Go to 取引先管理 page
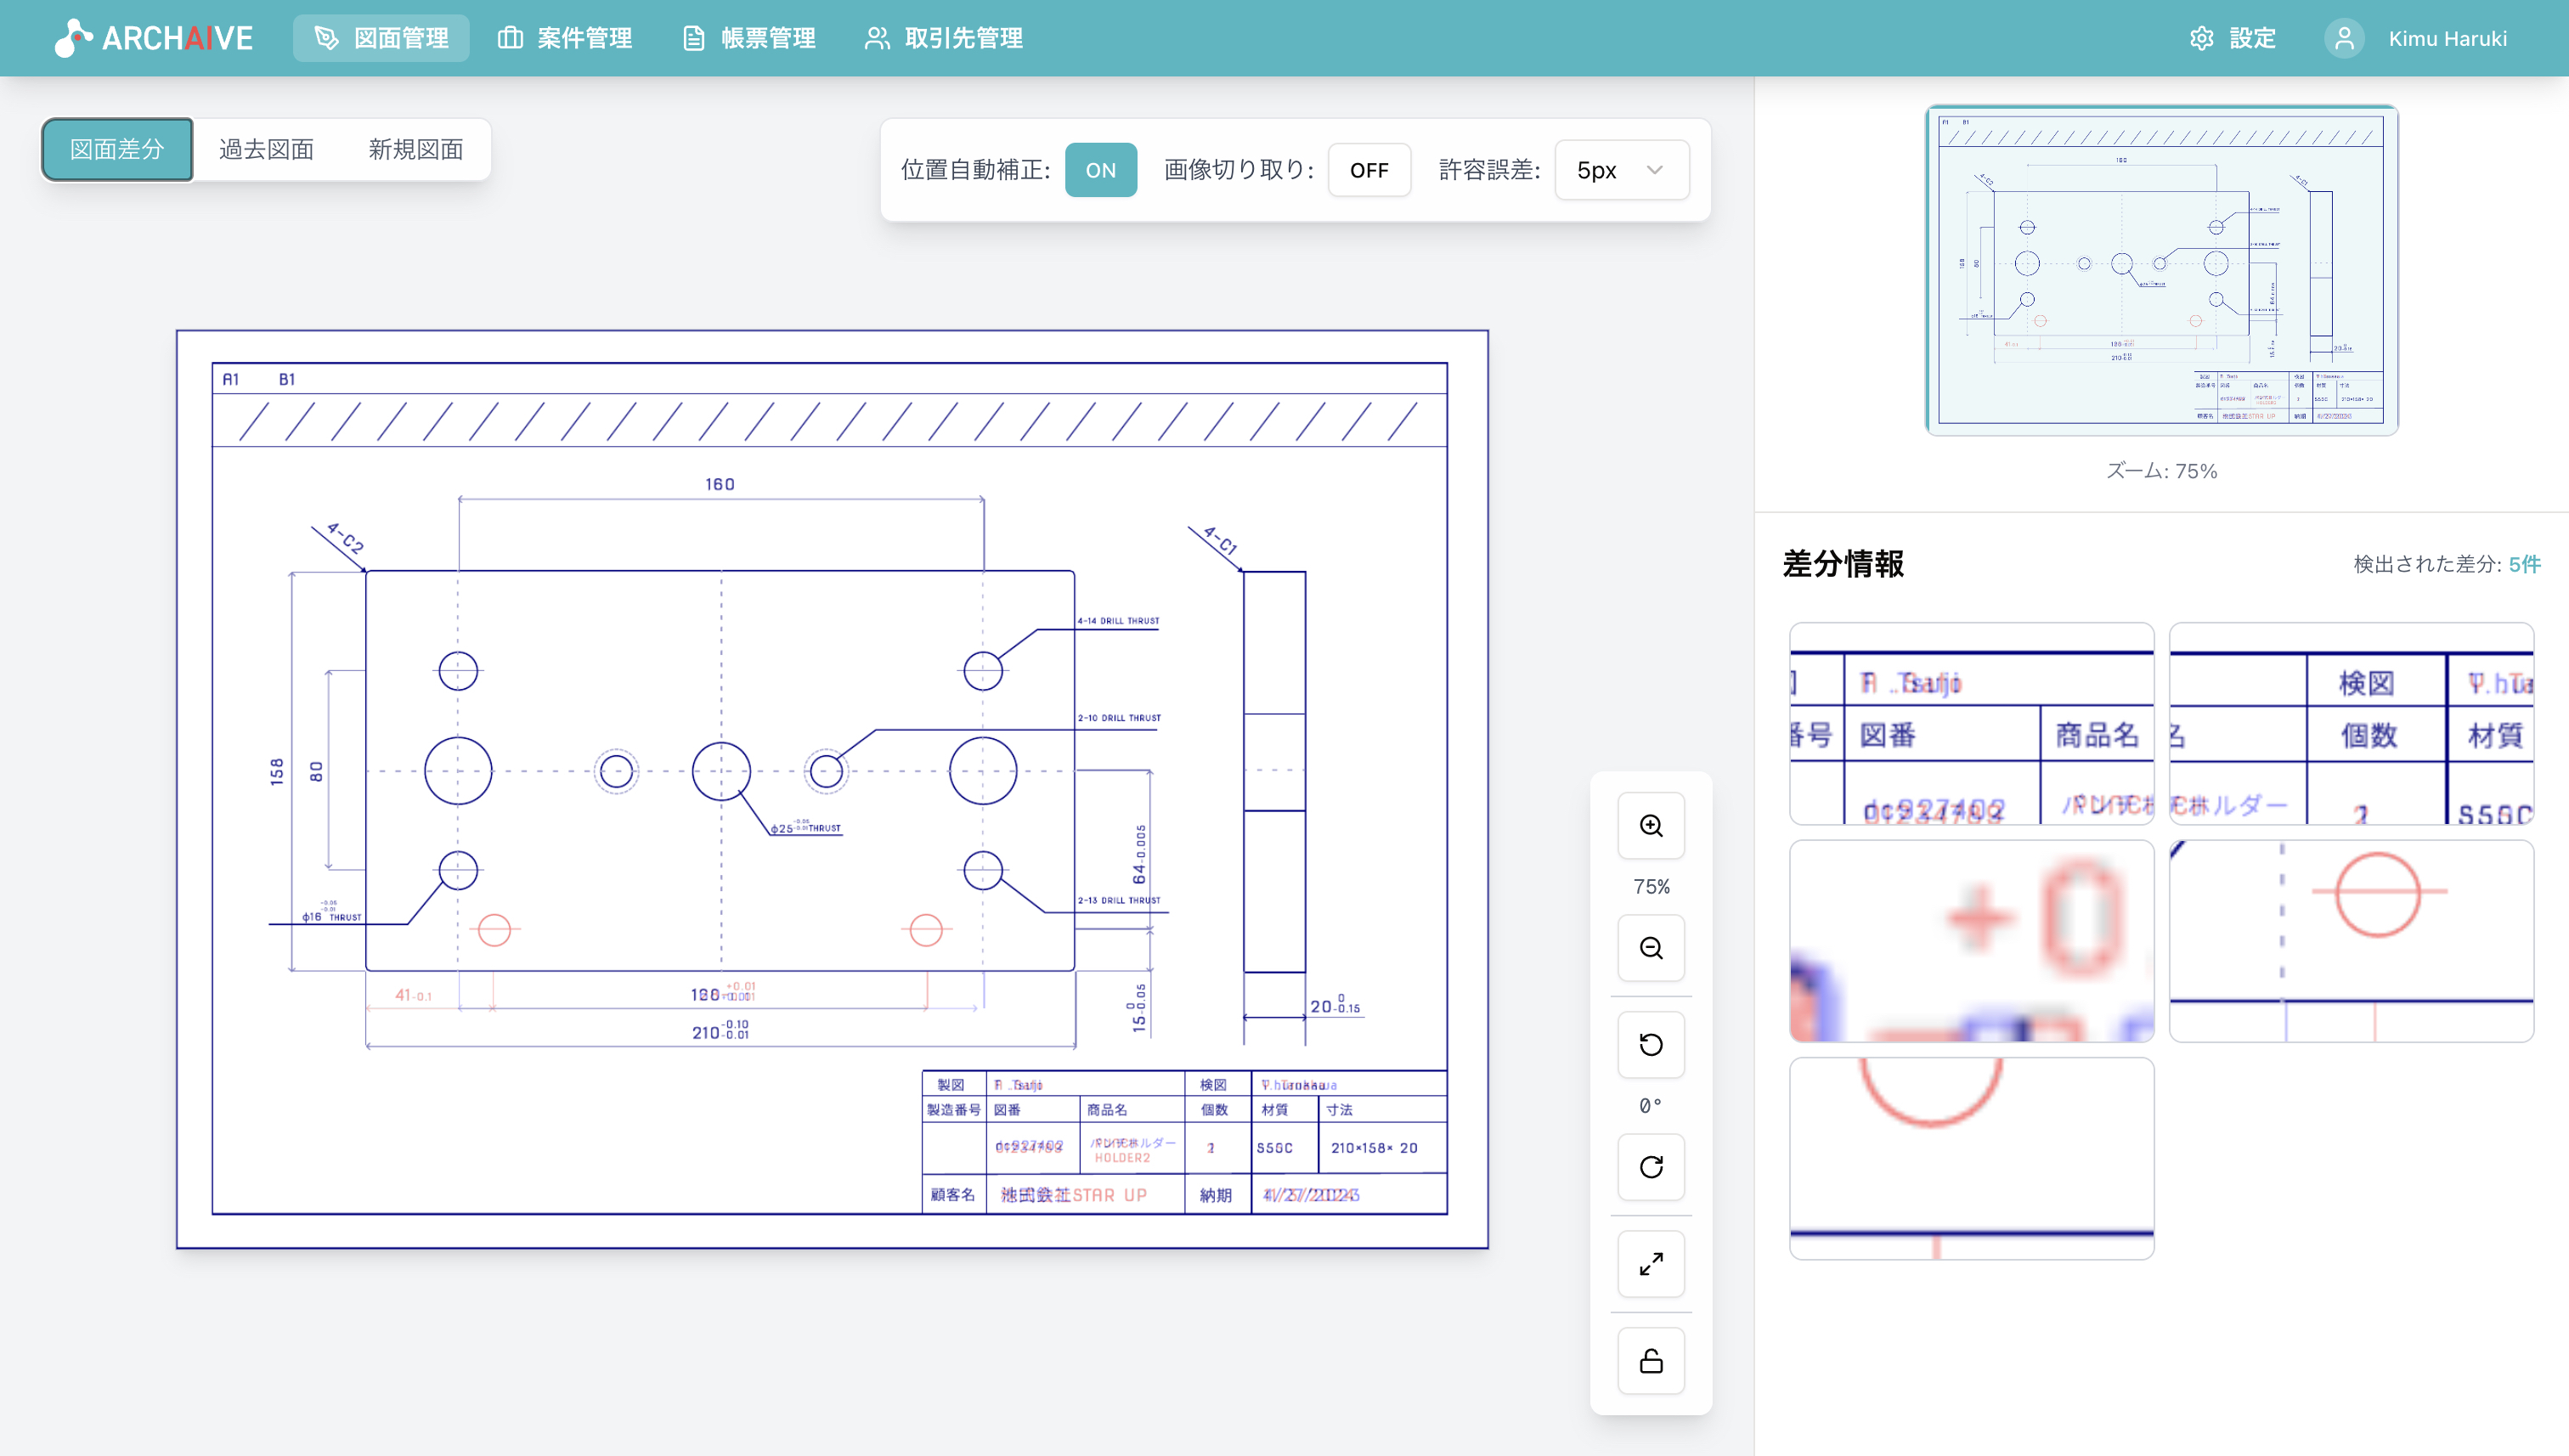The height and width of the screenshot is (1456, 2569). pyautogui.click(x=944, y=38)
